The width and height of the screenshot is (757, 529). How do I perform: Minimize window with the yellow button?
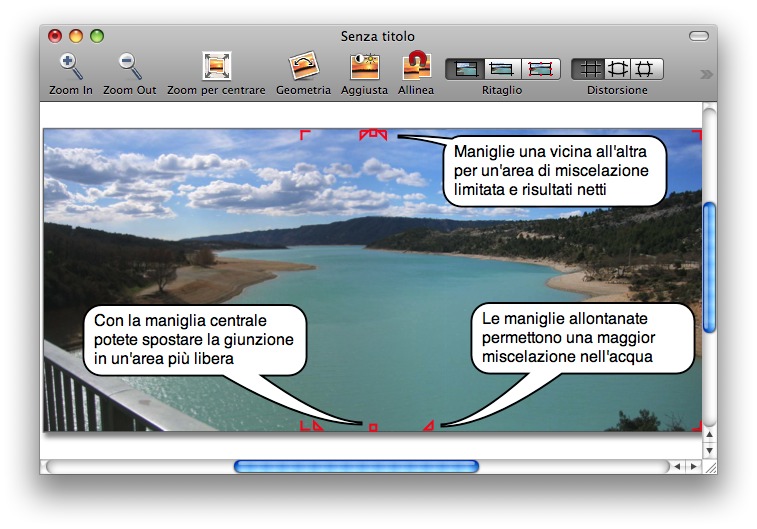(76, 36)
